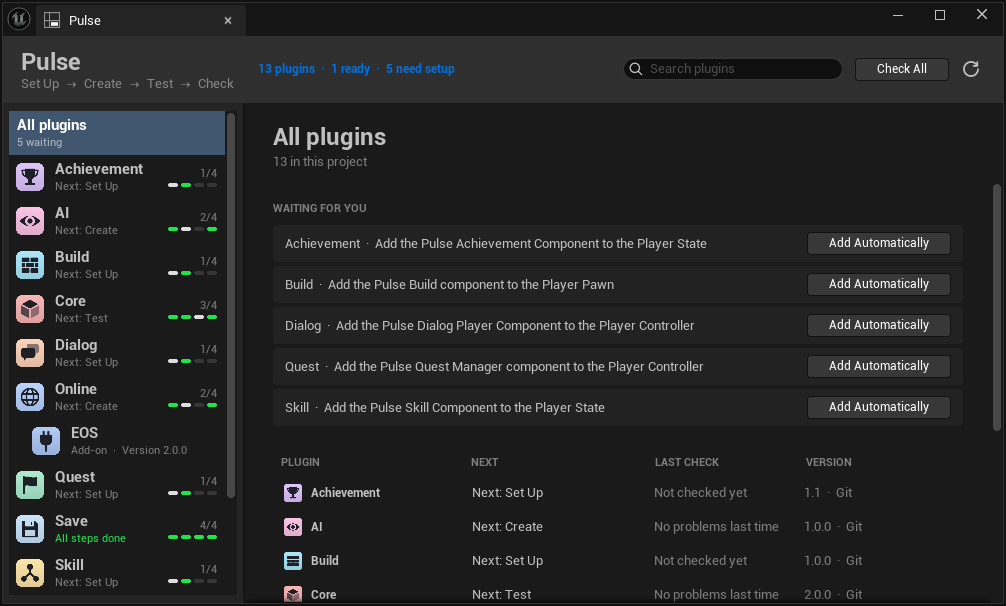Add Build component automatically

coord(878,284)
